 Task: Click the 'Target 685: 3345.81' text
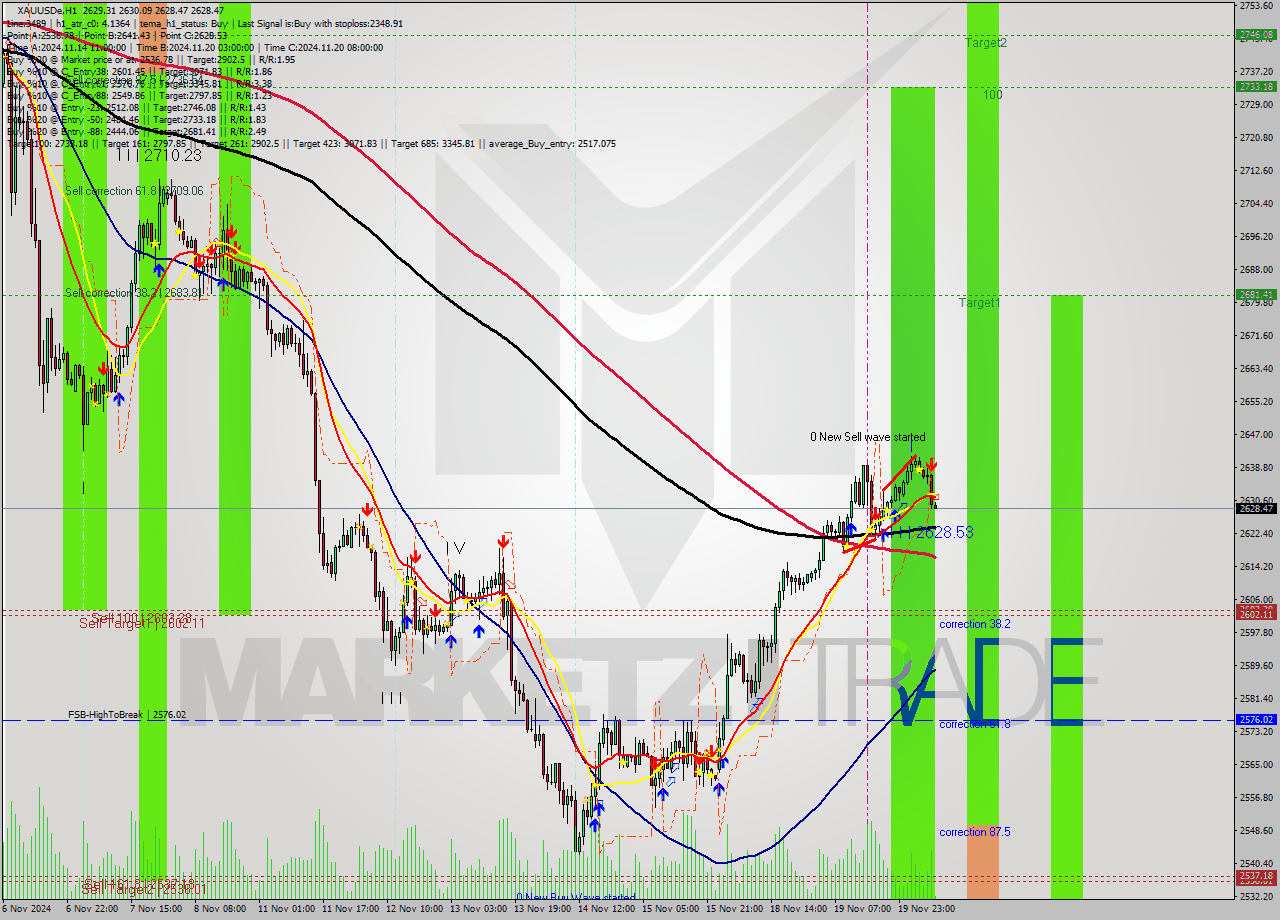coord(433,143)
